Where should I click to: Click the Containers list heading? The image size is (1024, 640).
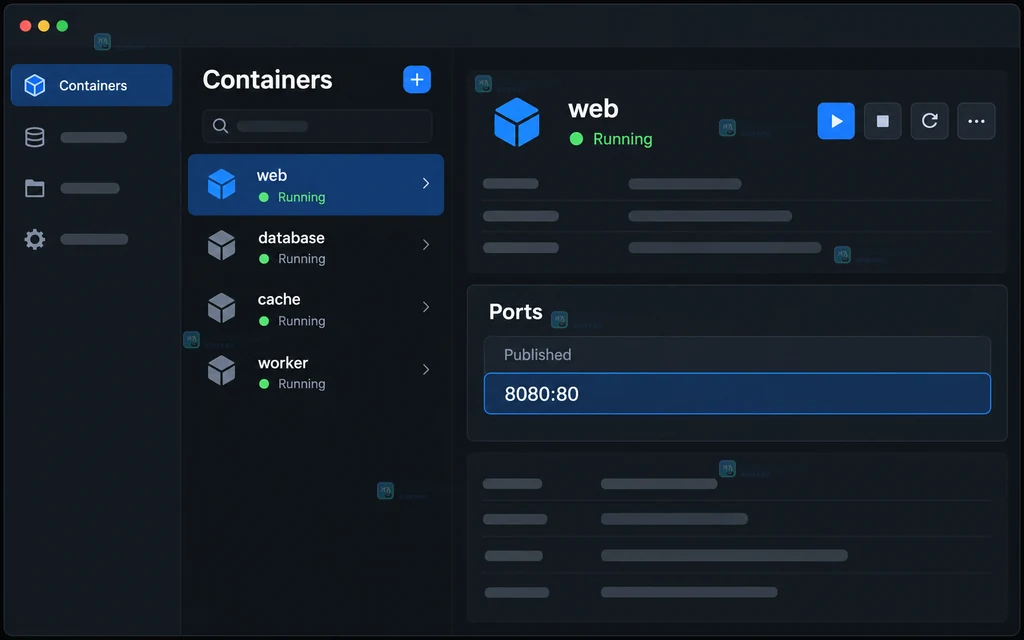[x=267, y=80]
